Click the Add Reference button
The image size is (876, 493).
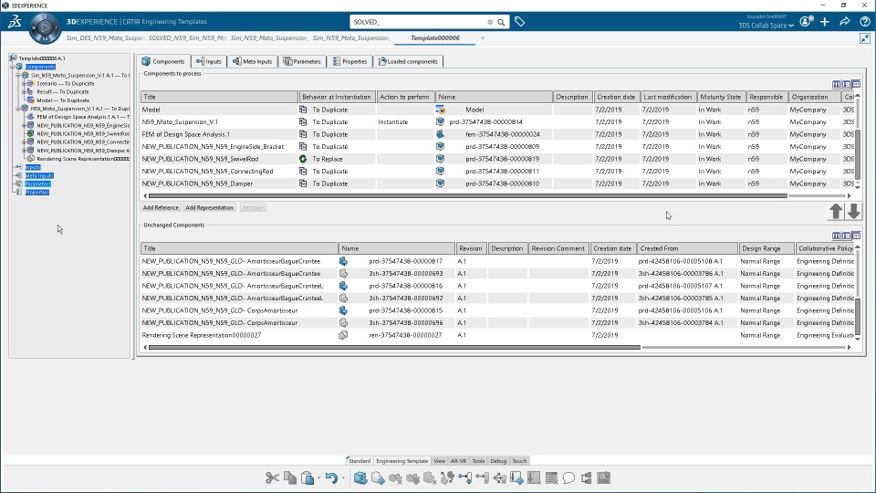pyautogui.click(x=160, y=207)
